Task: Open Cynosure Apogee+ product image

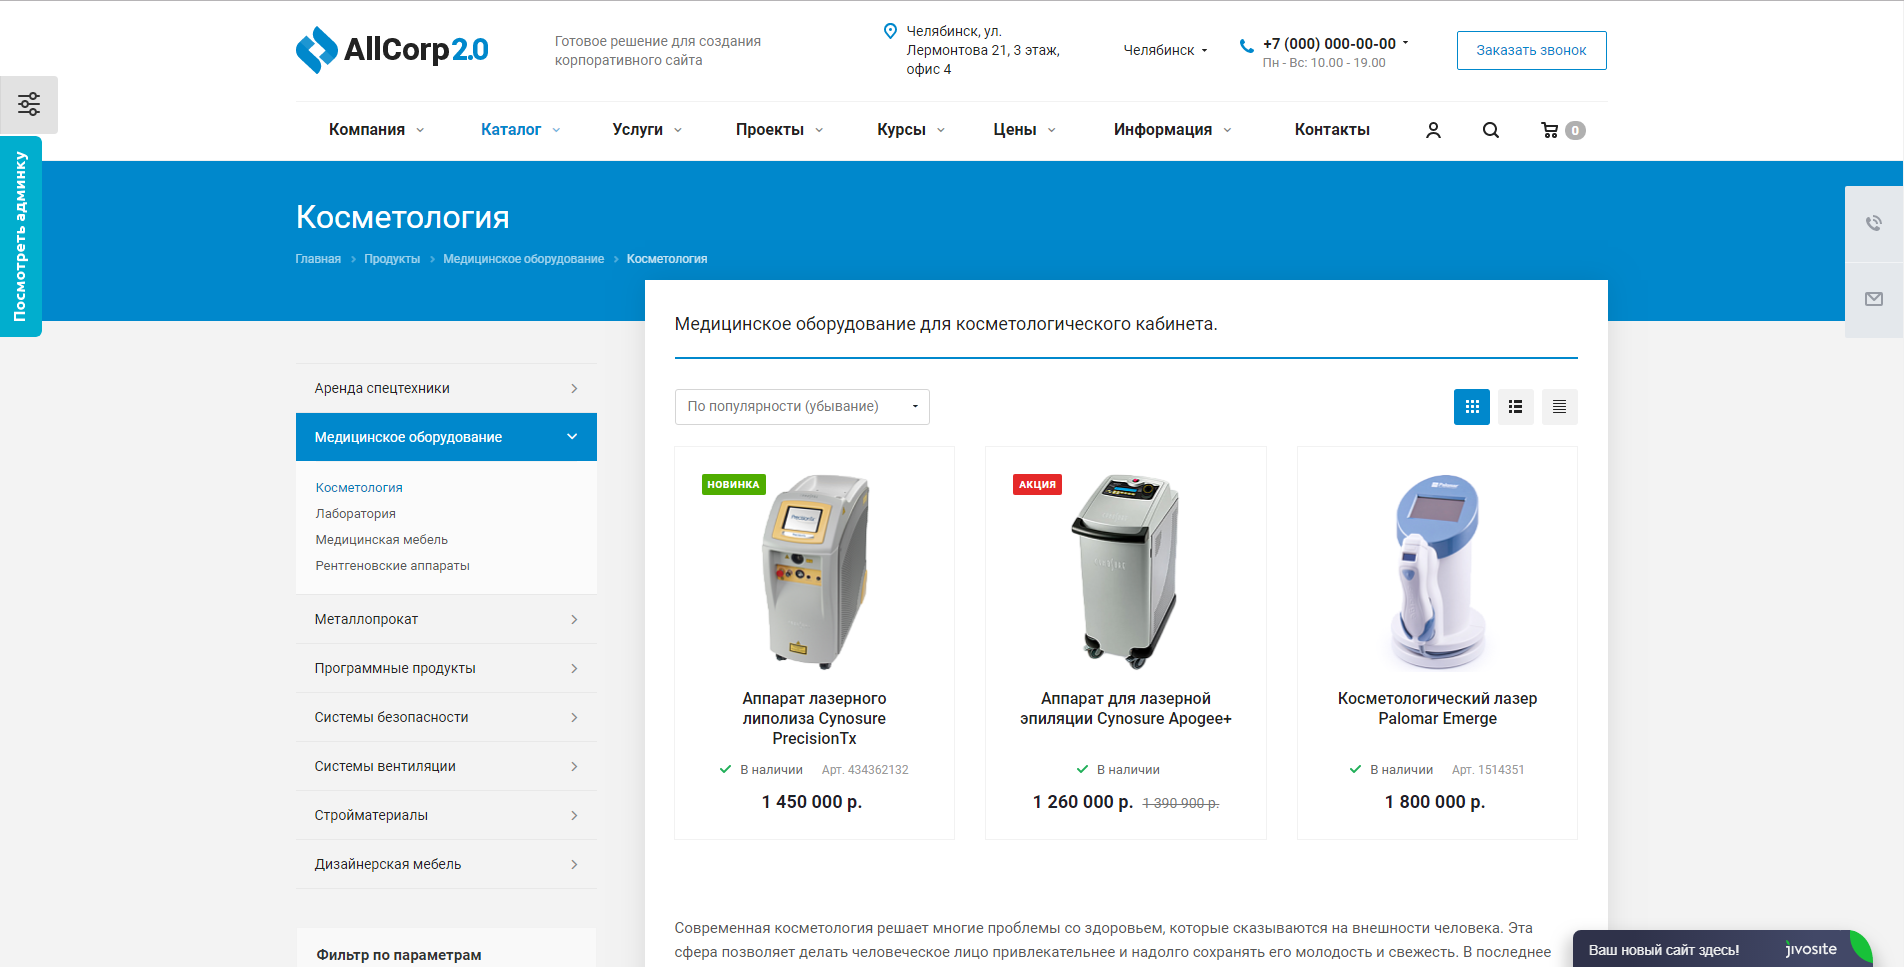Action: tap(1126, 571)
